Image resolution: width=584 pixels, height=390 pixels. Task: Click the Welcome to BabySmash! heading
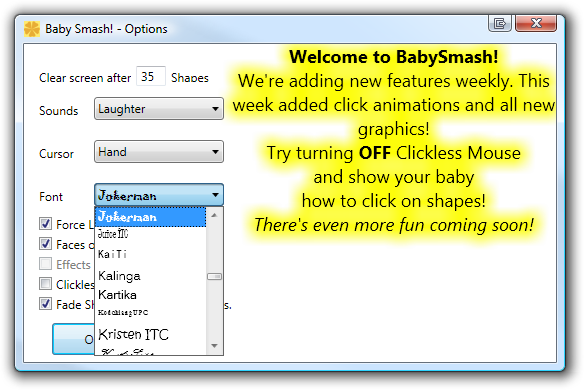click(x=394, y=57)
